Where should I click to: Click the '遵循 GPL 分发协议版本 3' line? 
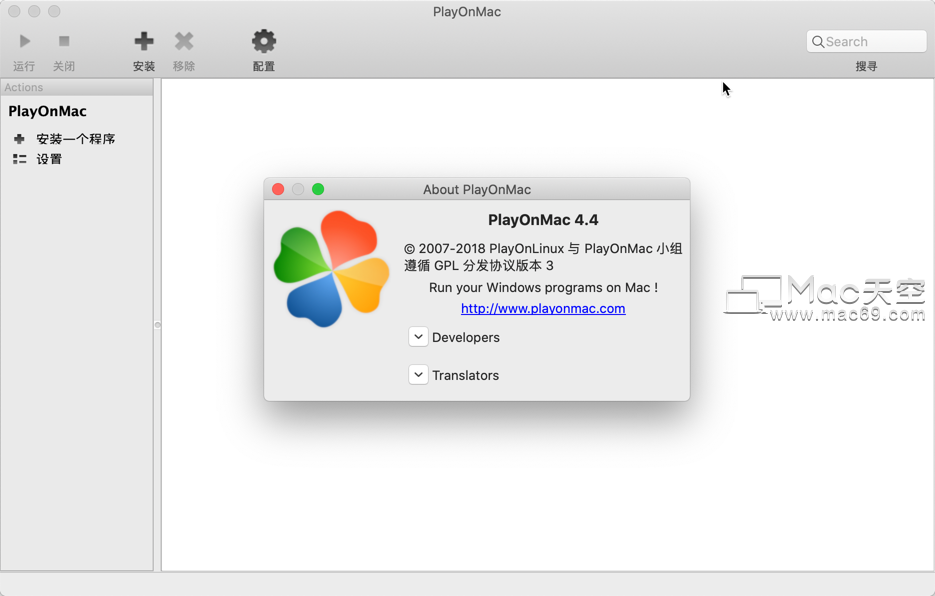[479, 265]
